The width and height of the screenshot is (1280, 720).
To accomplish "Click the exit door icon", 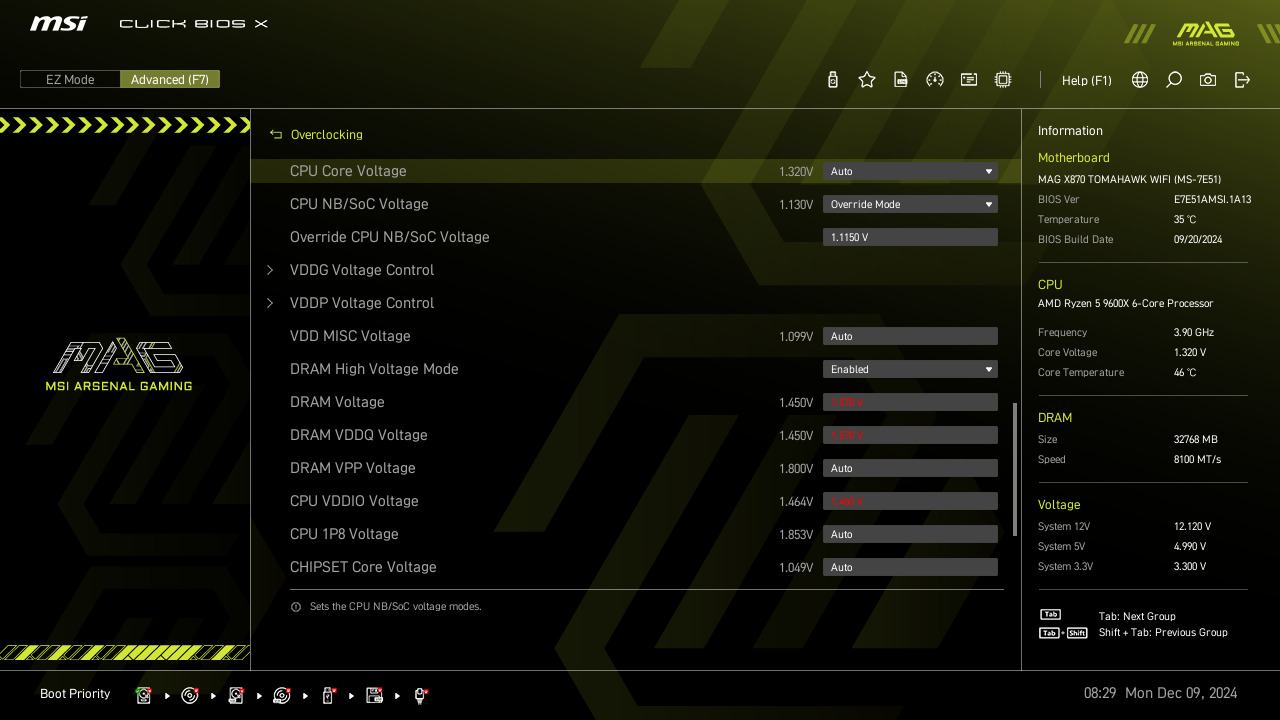I will point(1242,80).
